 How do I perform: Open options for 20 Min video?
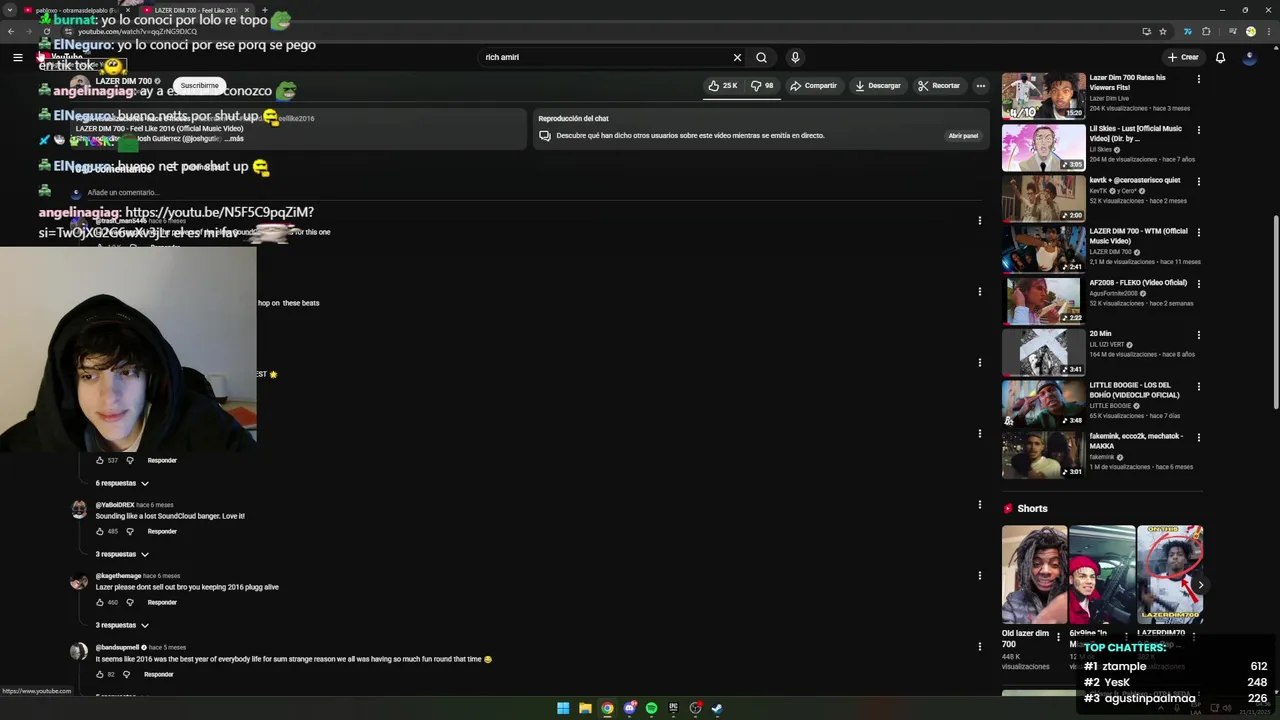coord(1198,334)
